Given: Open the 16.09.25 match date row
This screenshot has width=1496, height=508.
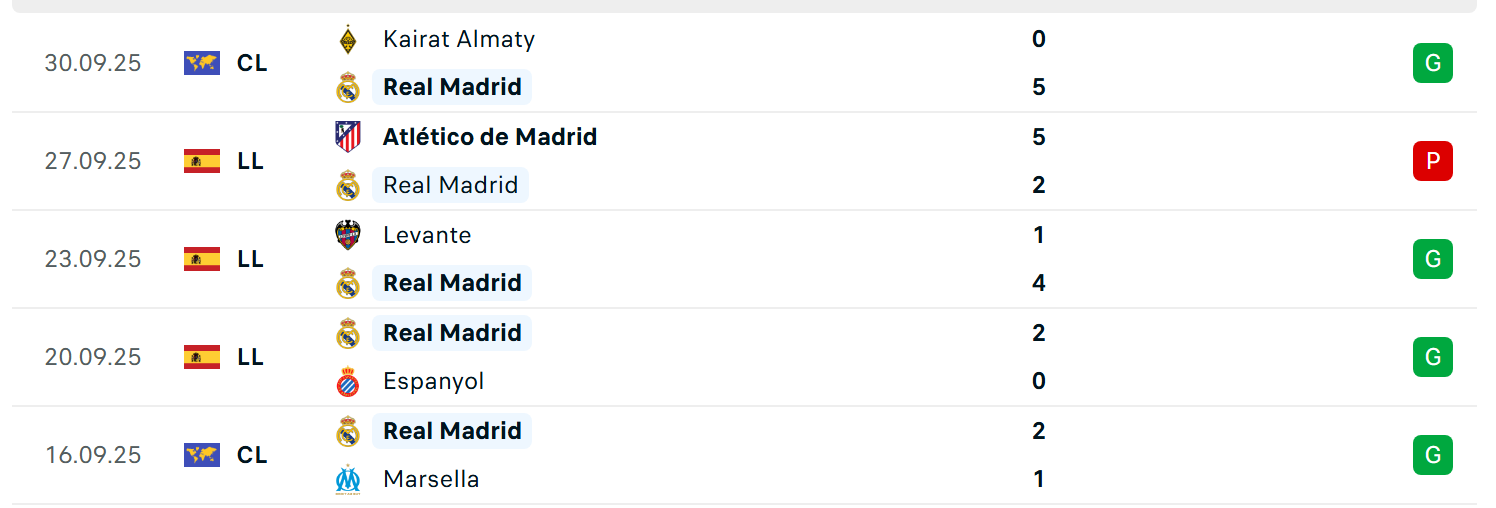Looking at the screenshot, I should click(744, 455).
